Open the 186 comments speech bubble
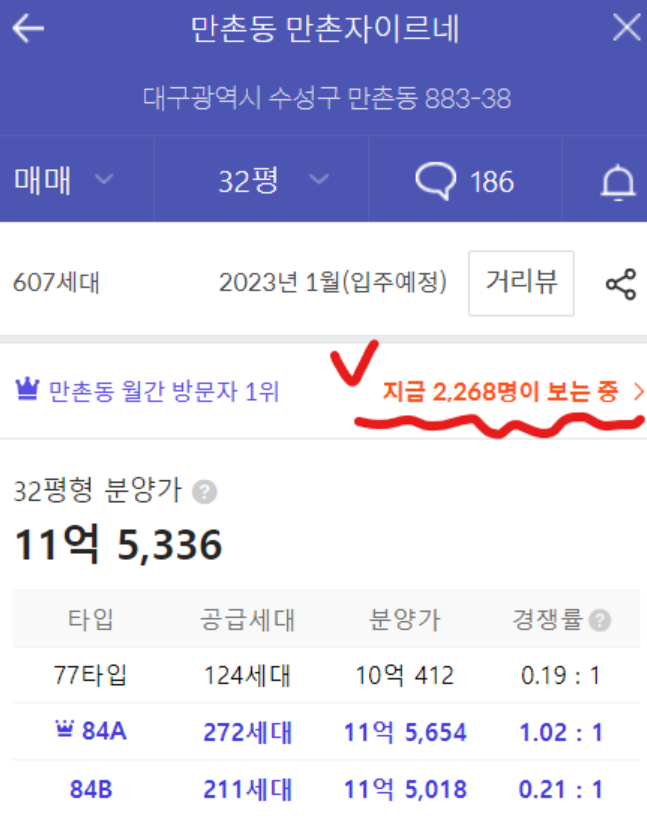 pos(464,181)
